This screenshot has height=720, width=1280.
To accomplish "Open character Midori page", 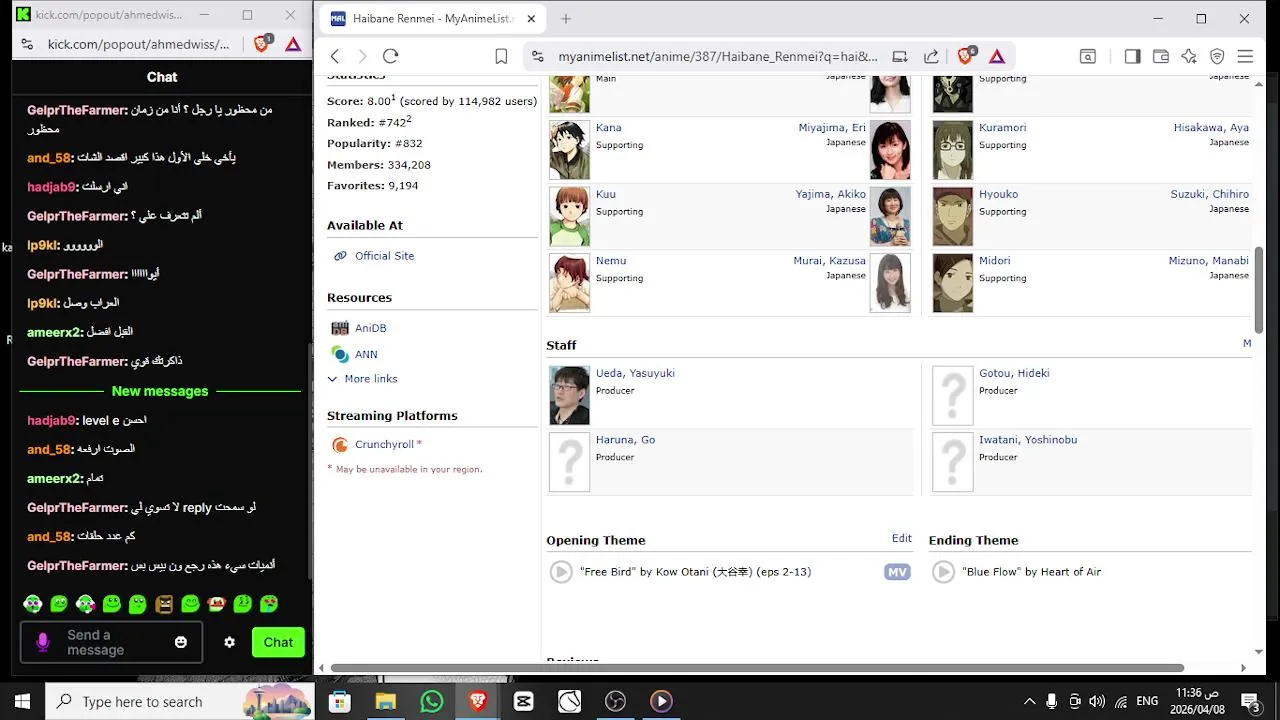I will click(x=994, y=261).
